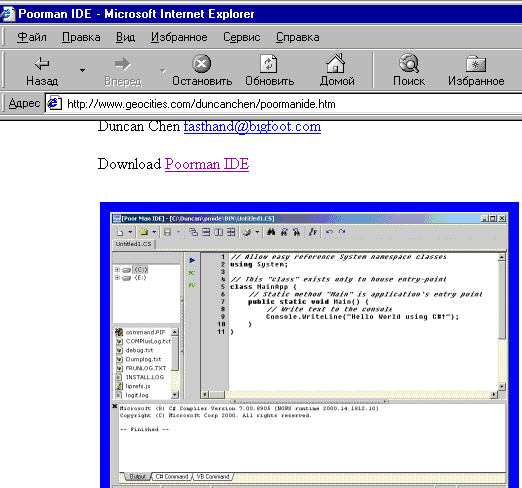Click blue Run triangle beside the code editor
Image resolution: width=522 pixels, height=488 pixels.
192,260
